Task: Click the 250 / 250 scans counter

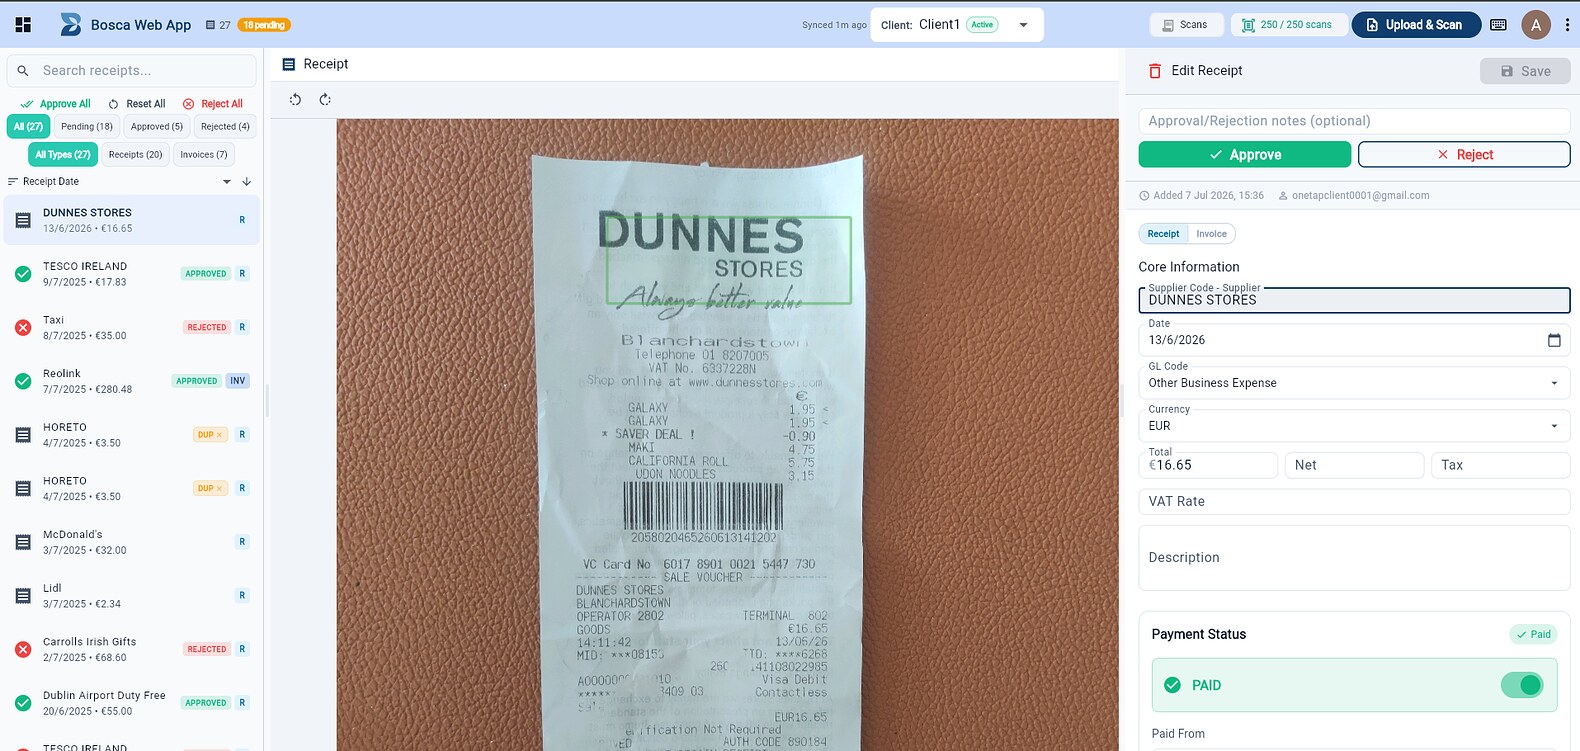Action: 1287,25
